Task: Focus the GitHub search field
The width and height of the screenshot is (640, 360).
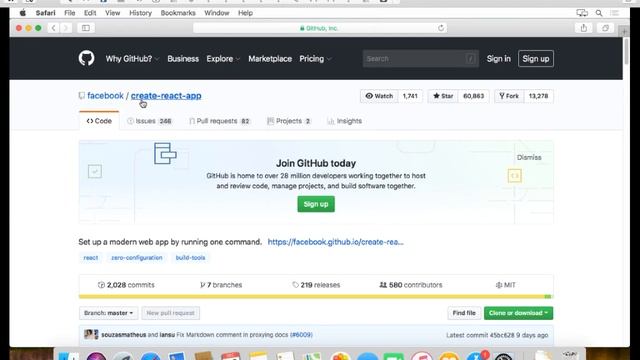Action: pos(420,59)
